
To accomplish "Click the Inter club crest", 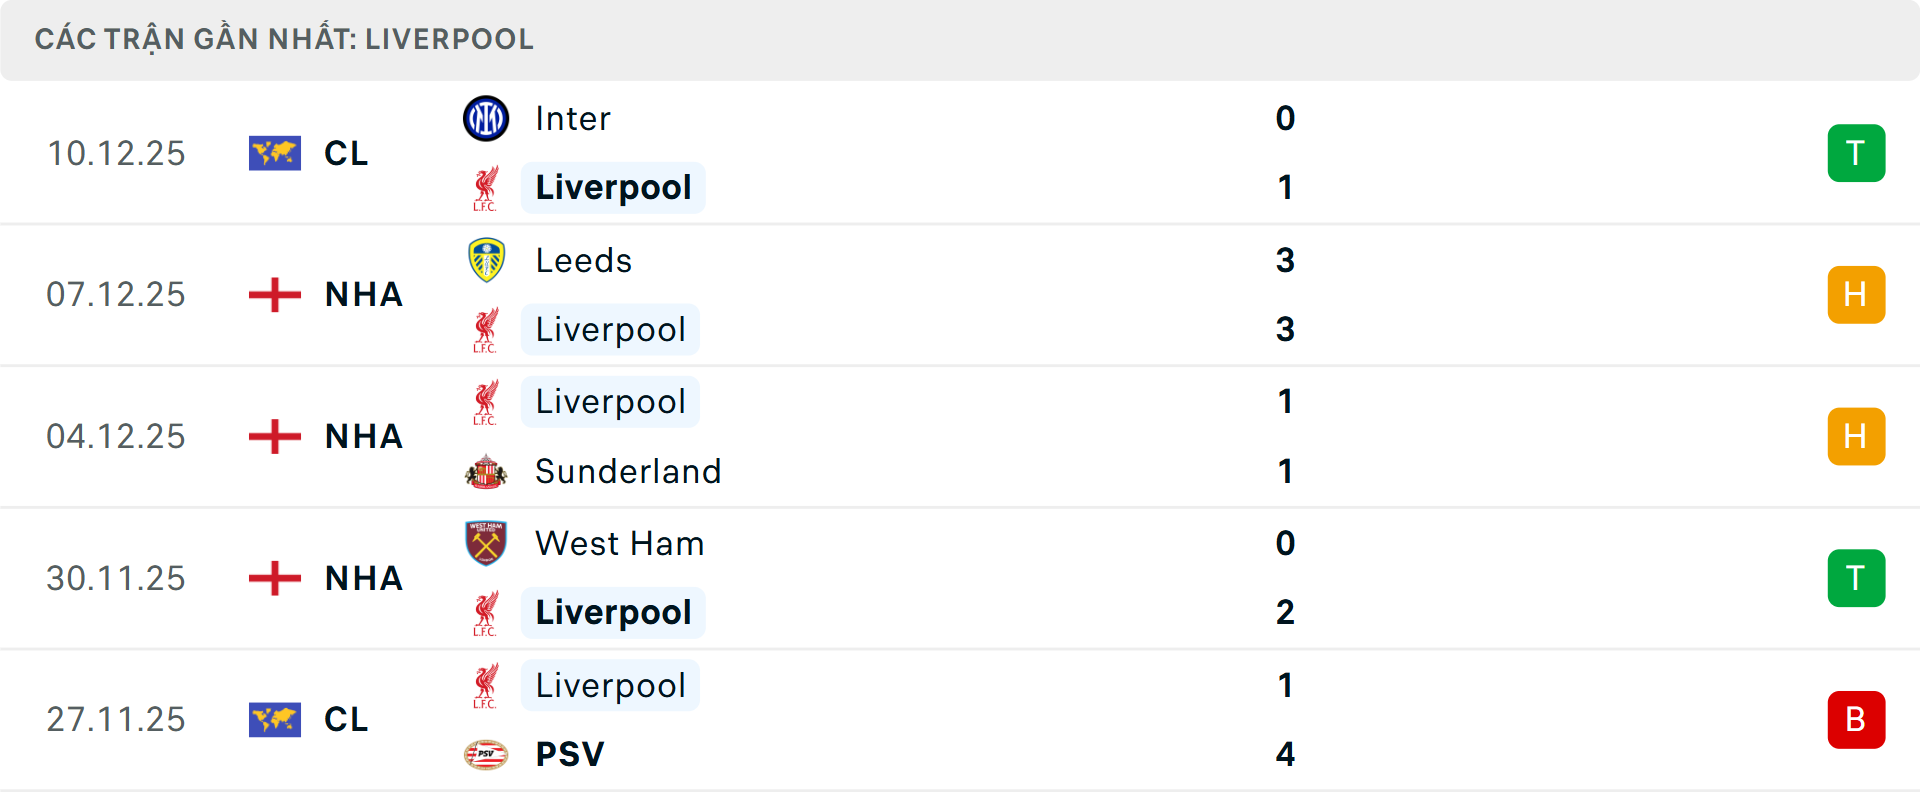I will [487, 117].
